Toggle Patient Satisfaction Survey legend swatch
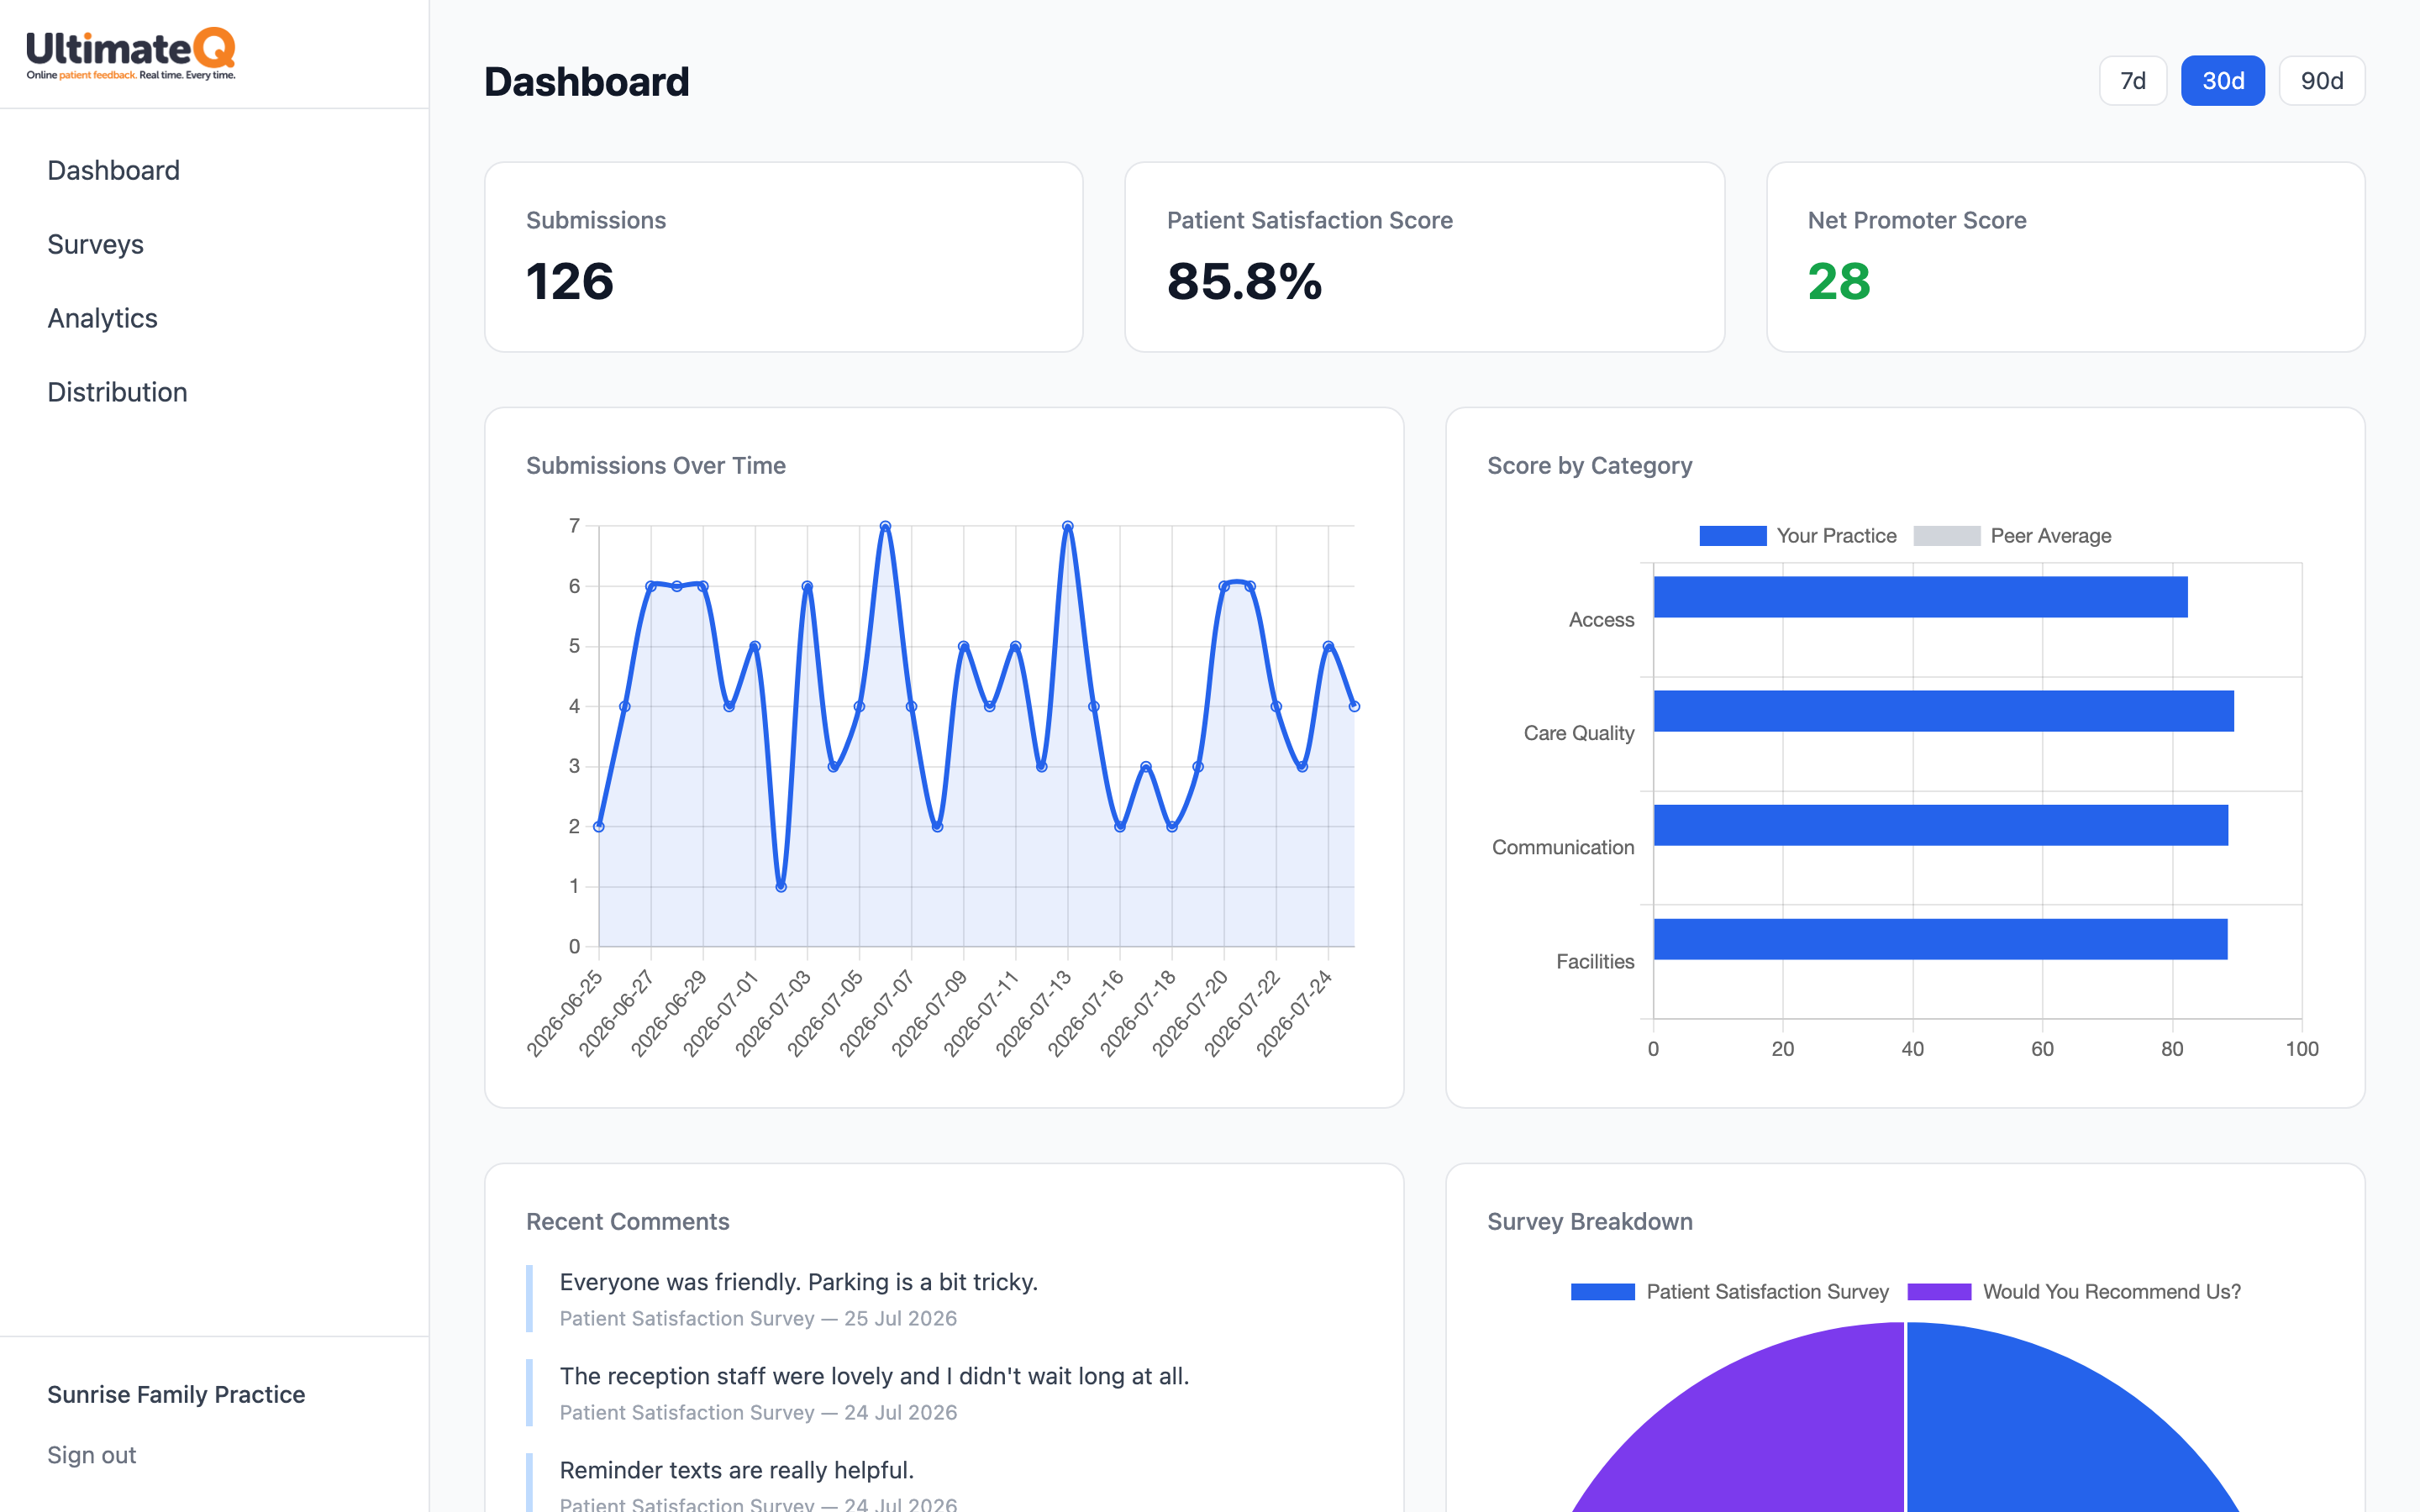This screenshot has height=1512, width=2420. [x=1602, y=1292]
